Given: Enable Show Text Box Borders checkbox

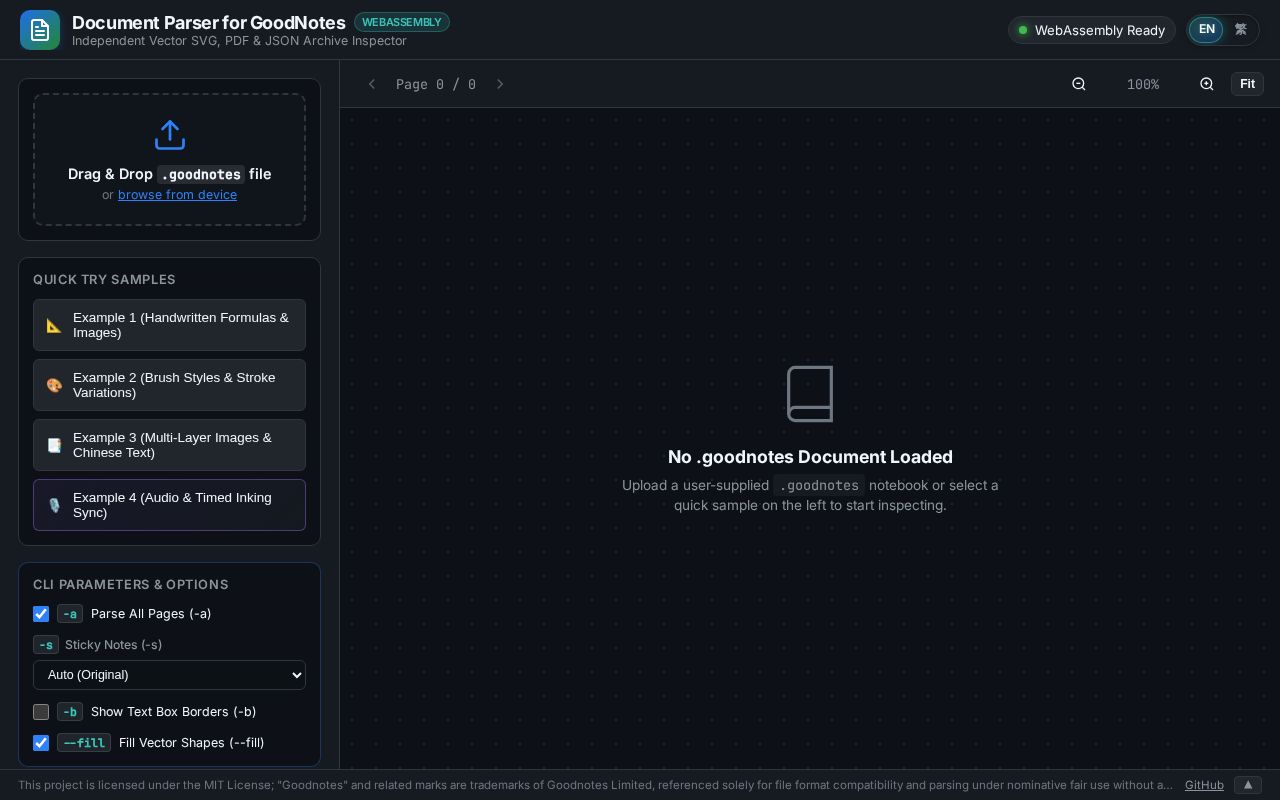Looking at the screenshot, I should (x=41, y=712).
